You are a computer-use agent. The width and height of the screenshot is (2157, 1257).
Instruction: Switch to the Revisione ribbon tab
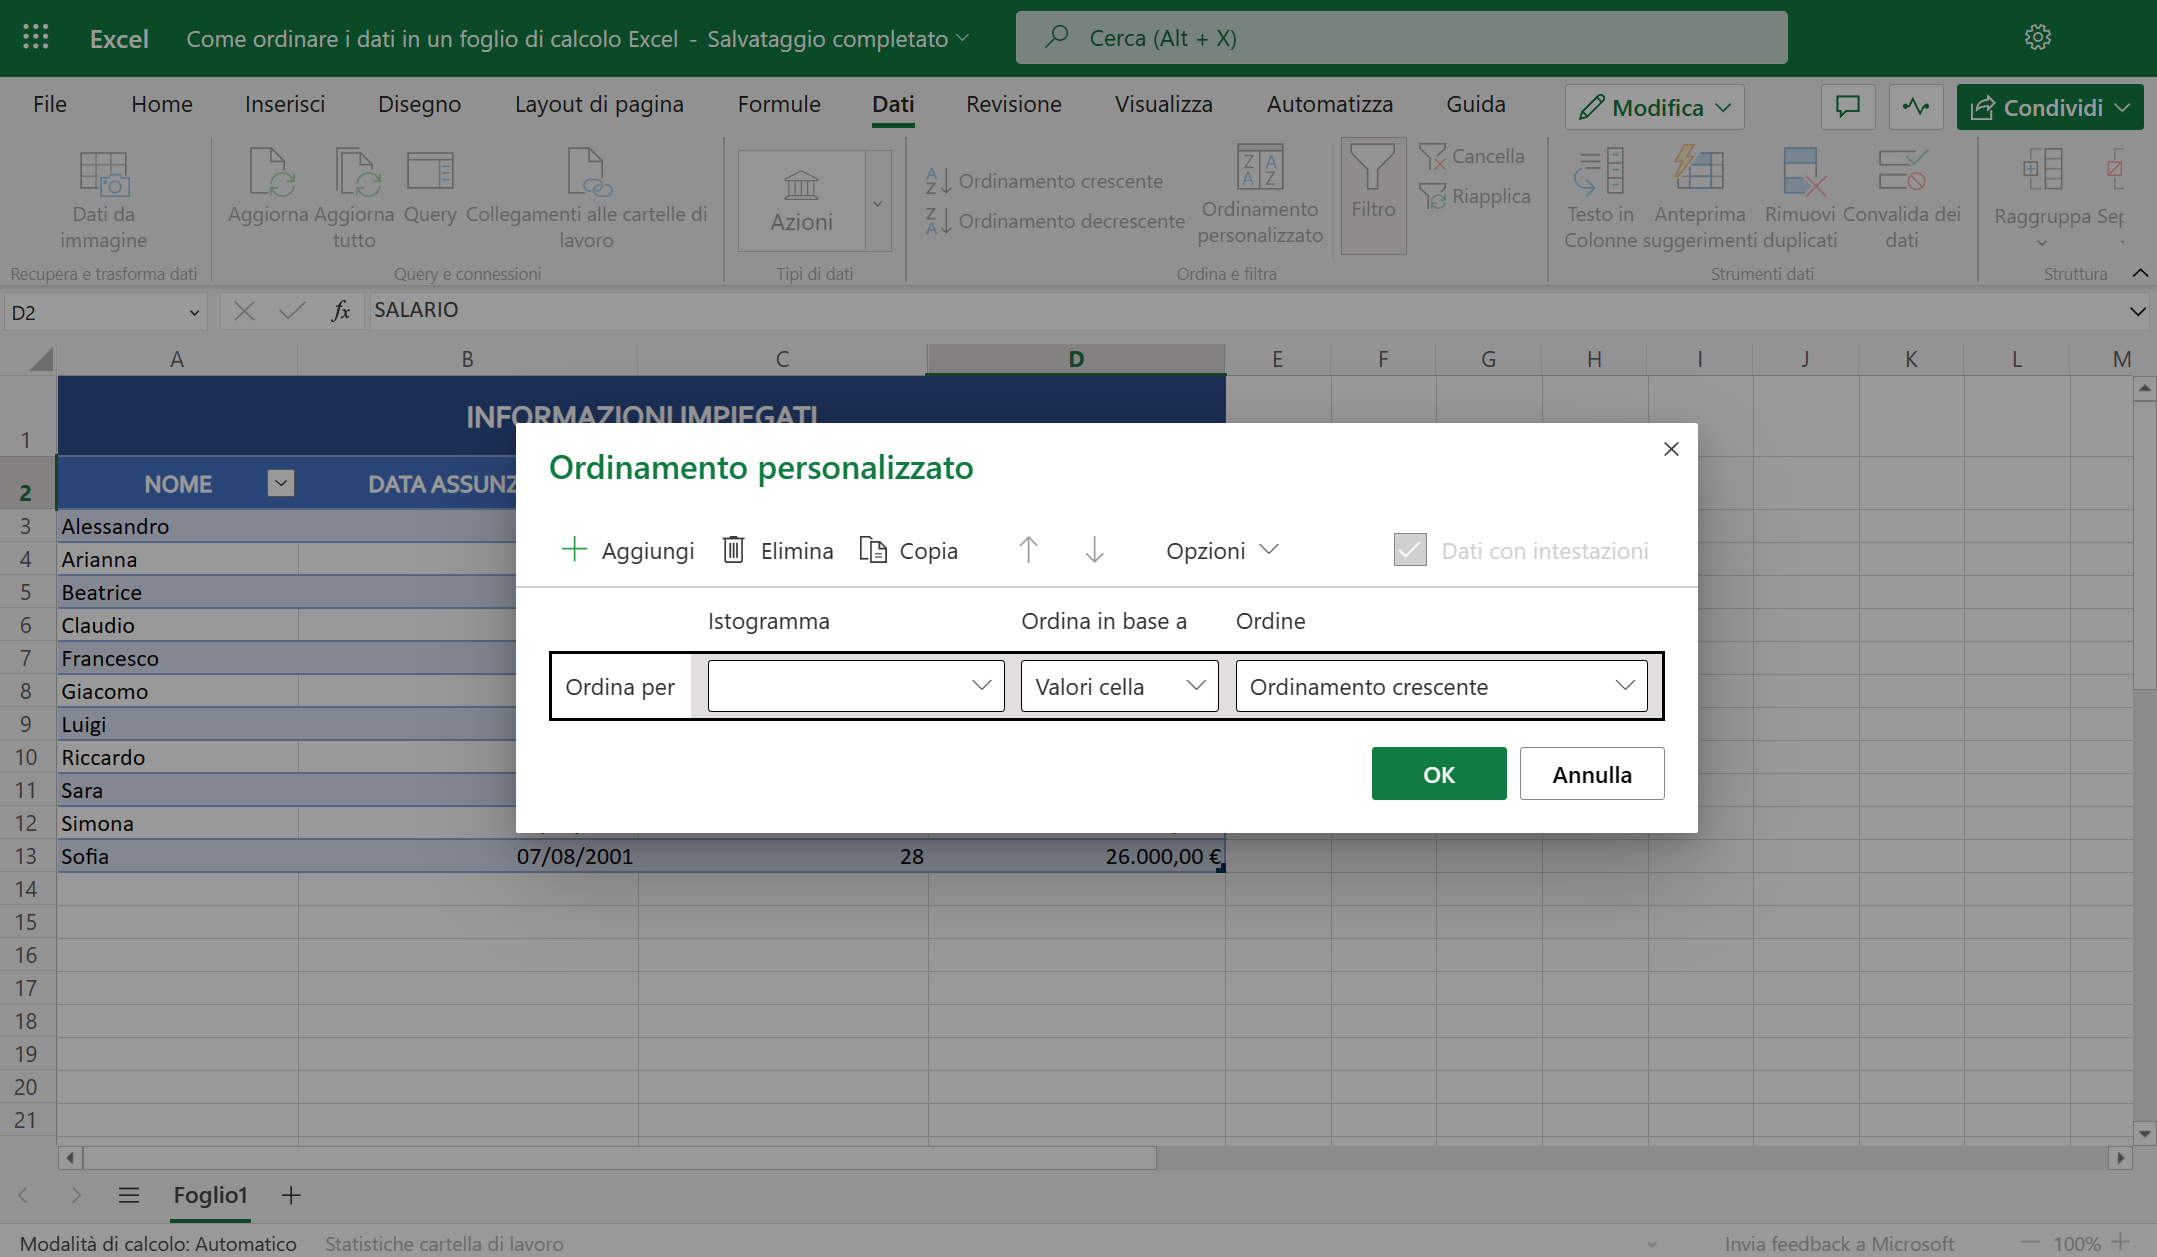[1013, 104]
